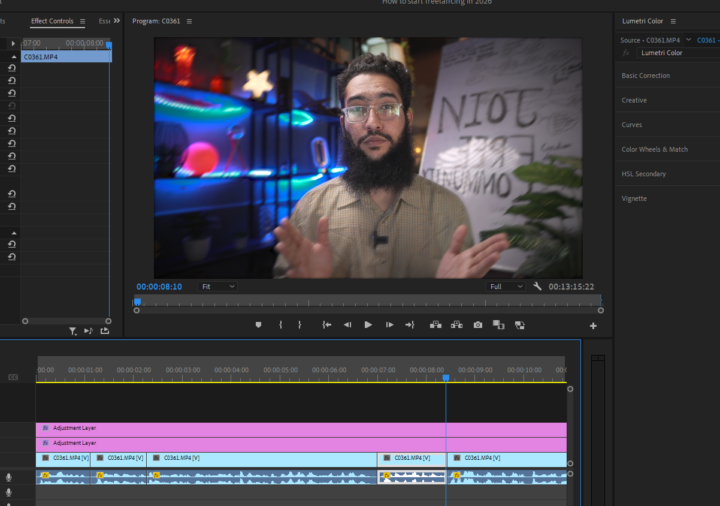Click the Add Marker icon
This screenshot has width=720, height=506.
click(258, 325)
